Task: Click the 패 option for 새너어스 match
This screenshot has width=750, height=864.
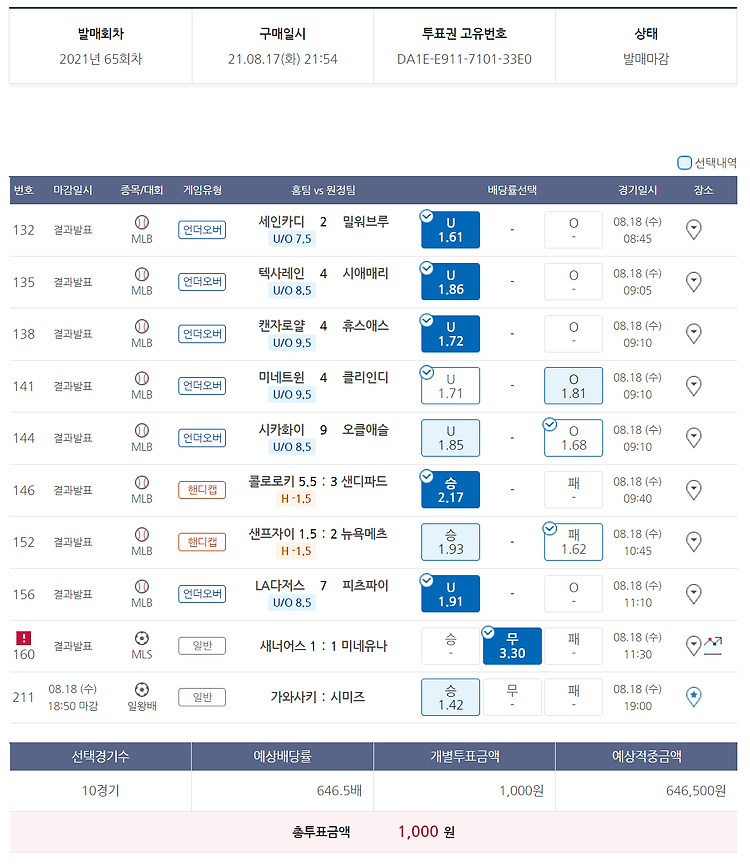Action: point(573,646)
